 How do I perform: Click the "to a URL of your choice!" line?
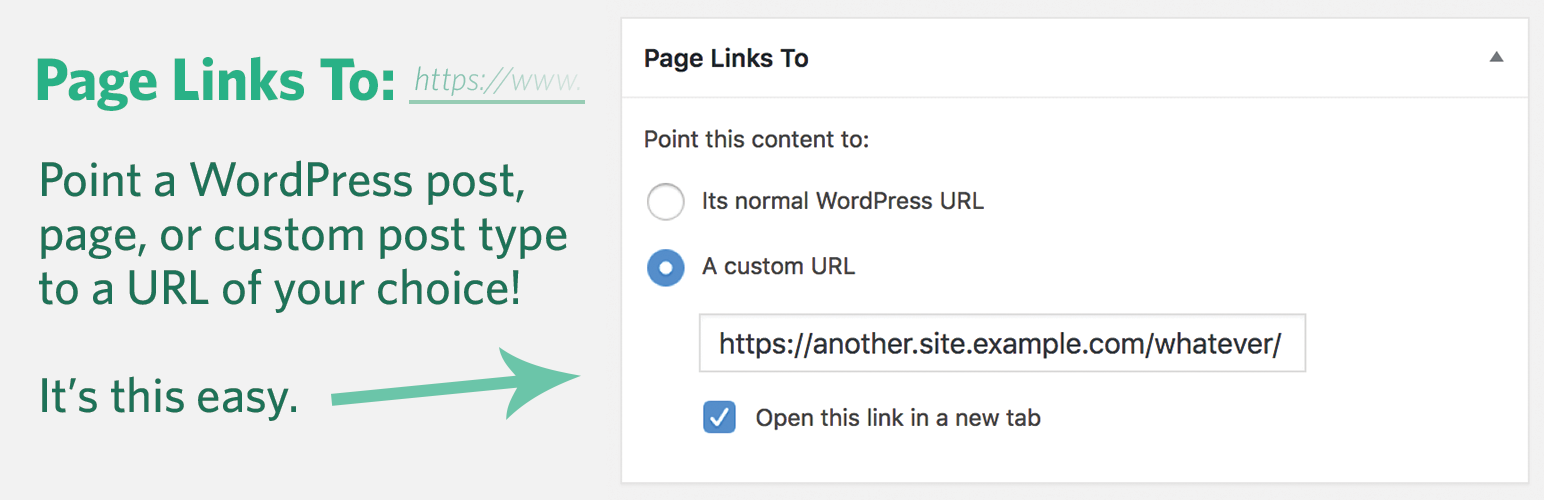280,288
